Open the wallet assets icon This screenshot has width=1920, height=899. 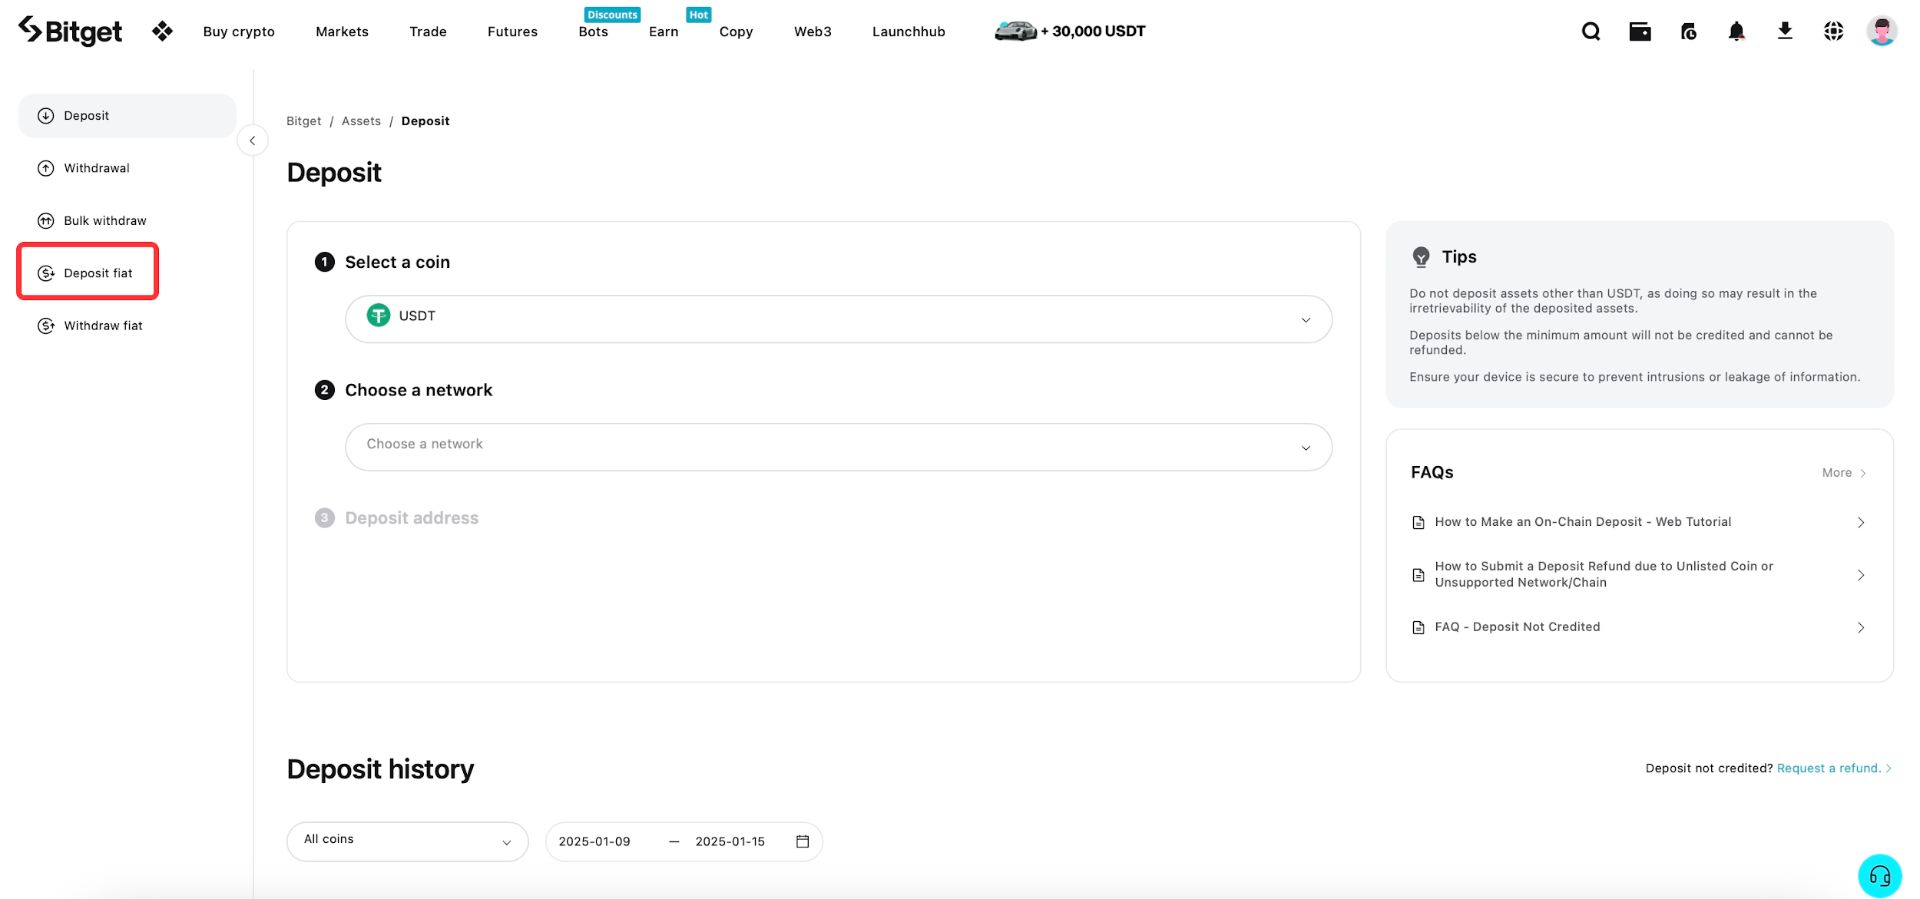tap(1640, 31)
